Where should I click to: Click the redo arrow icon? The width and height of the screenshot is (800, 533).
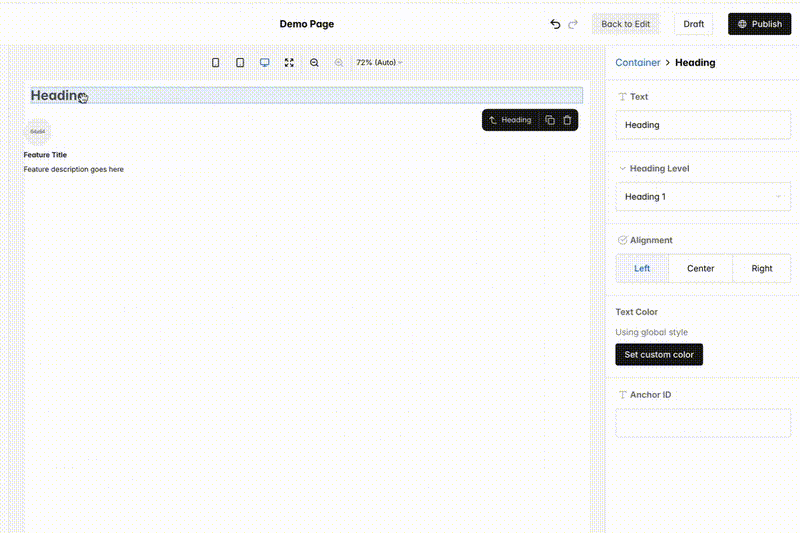point(573,24)
